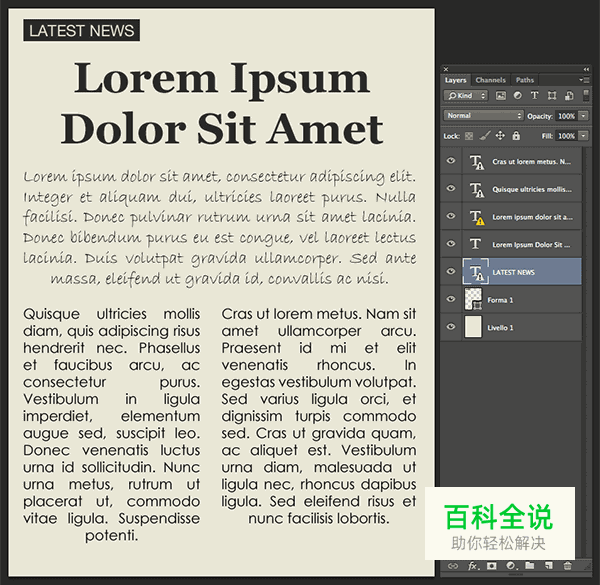Select the Lorem Ipsum Dolor Sit layer
The image size is (600, 585).
point(531,244)
